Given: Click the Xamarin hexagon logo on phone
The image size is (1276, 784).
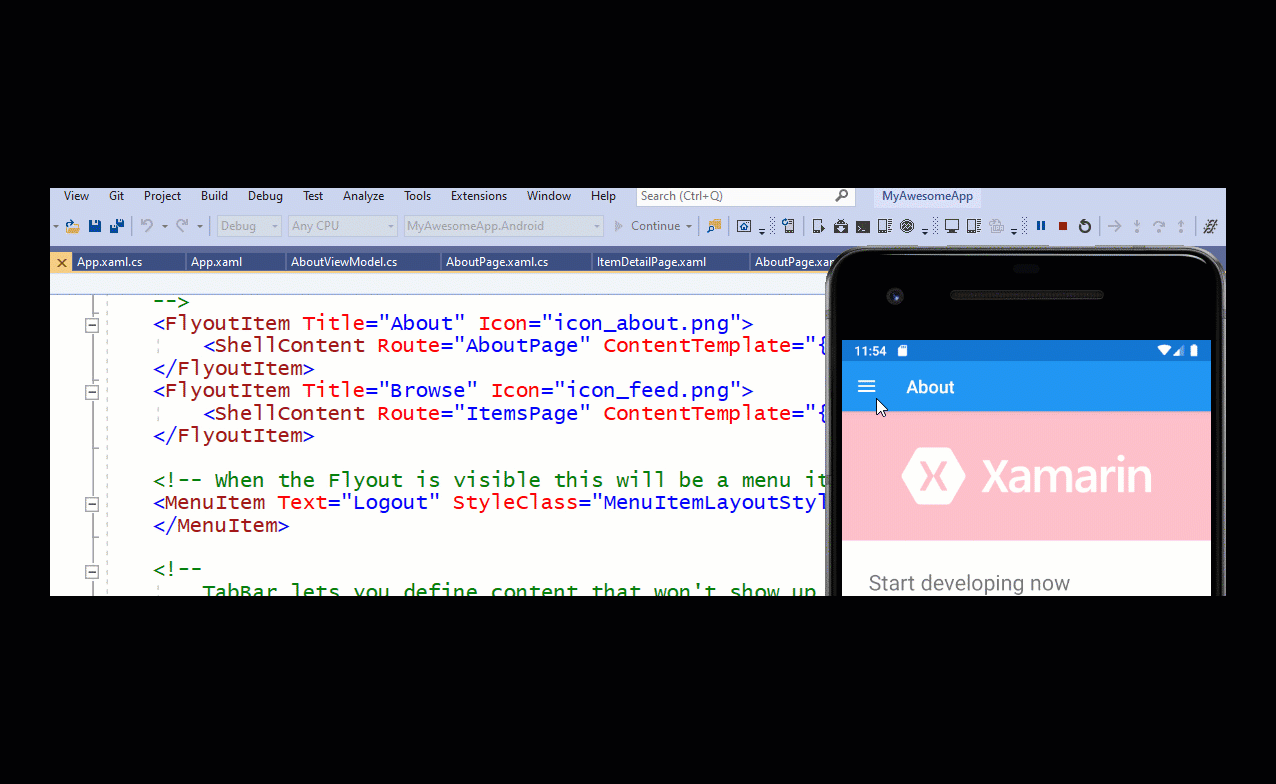Looking at the screenshot, I should pos(933,476).
